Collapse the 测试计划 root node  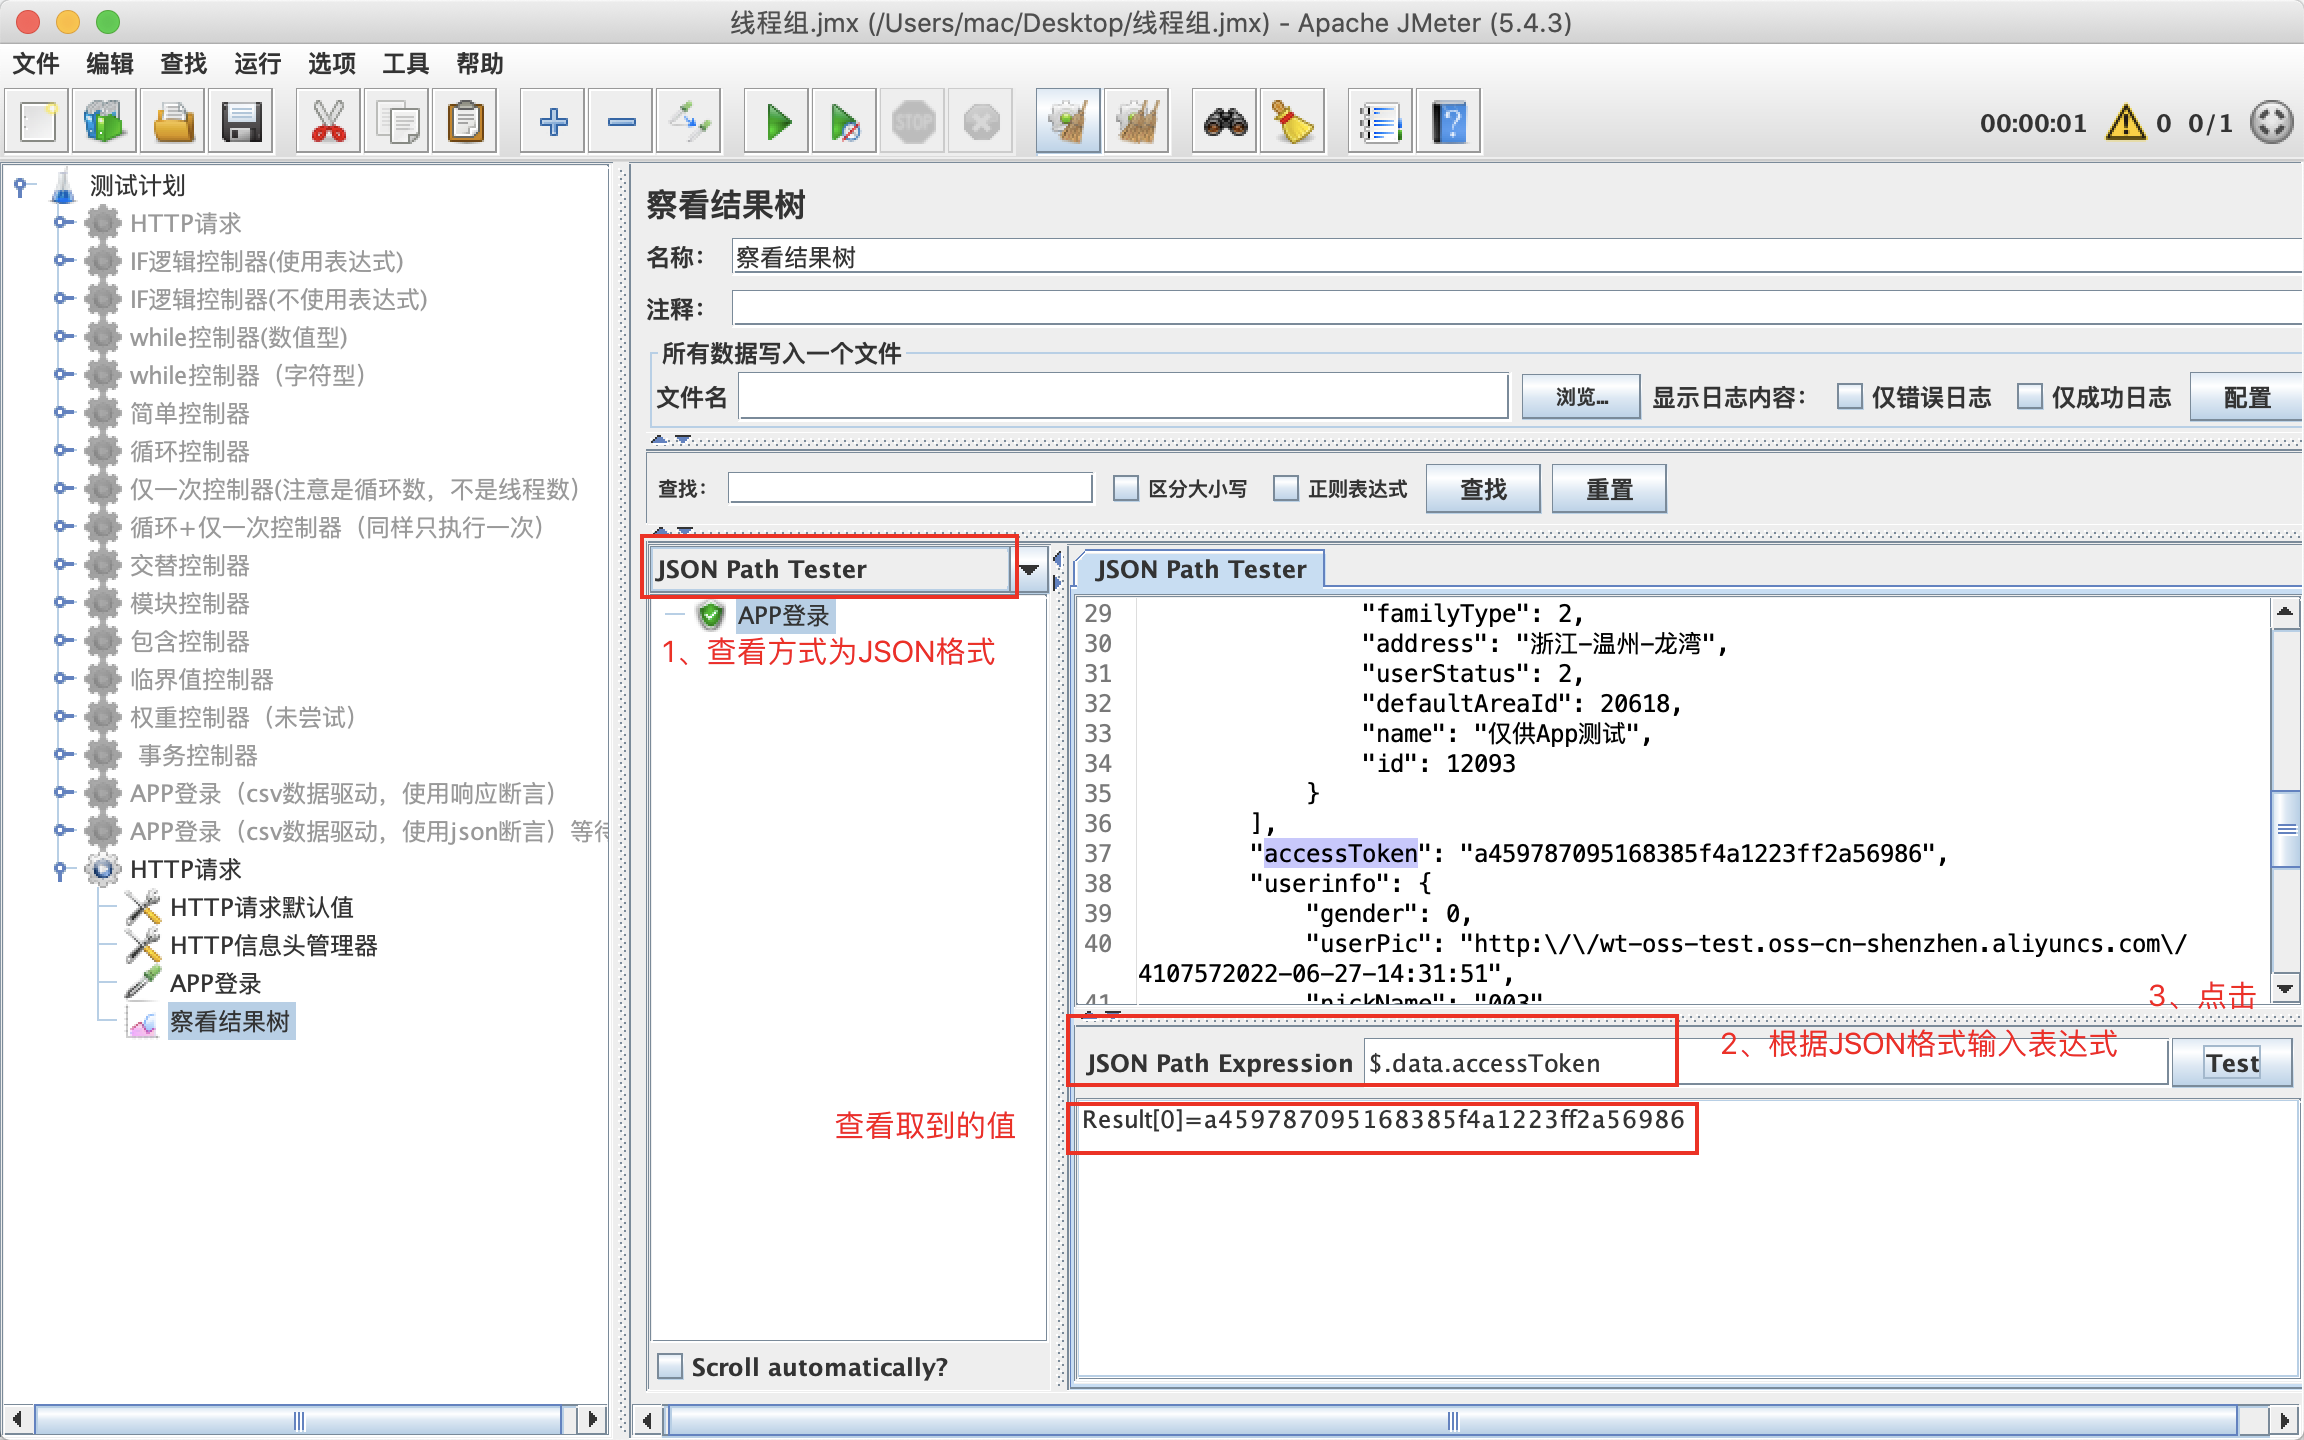21,185
